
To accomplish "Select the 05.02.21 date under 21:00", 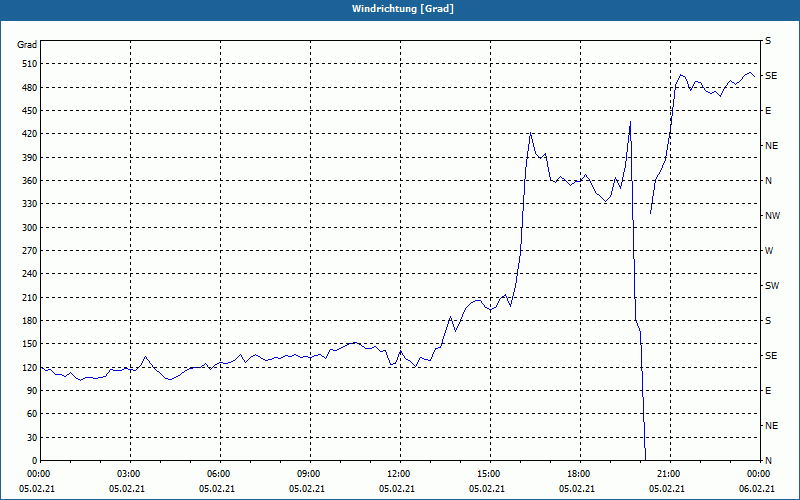I will click(667, 489).
